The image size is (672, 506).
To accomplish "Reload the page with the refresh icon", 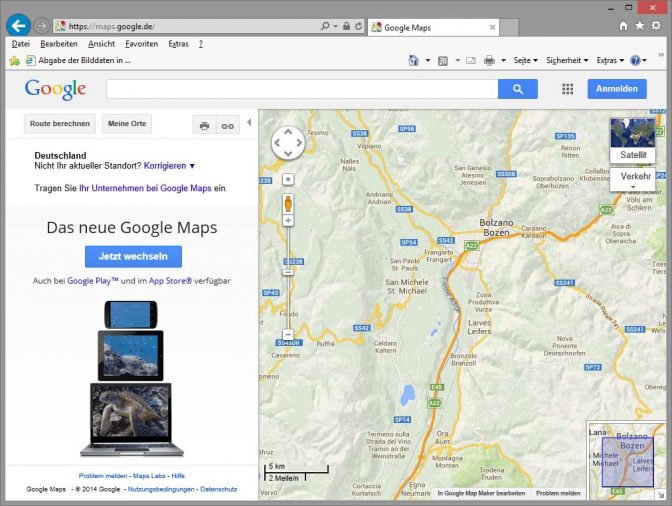I will click(x=358, y=26).
